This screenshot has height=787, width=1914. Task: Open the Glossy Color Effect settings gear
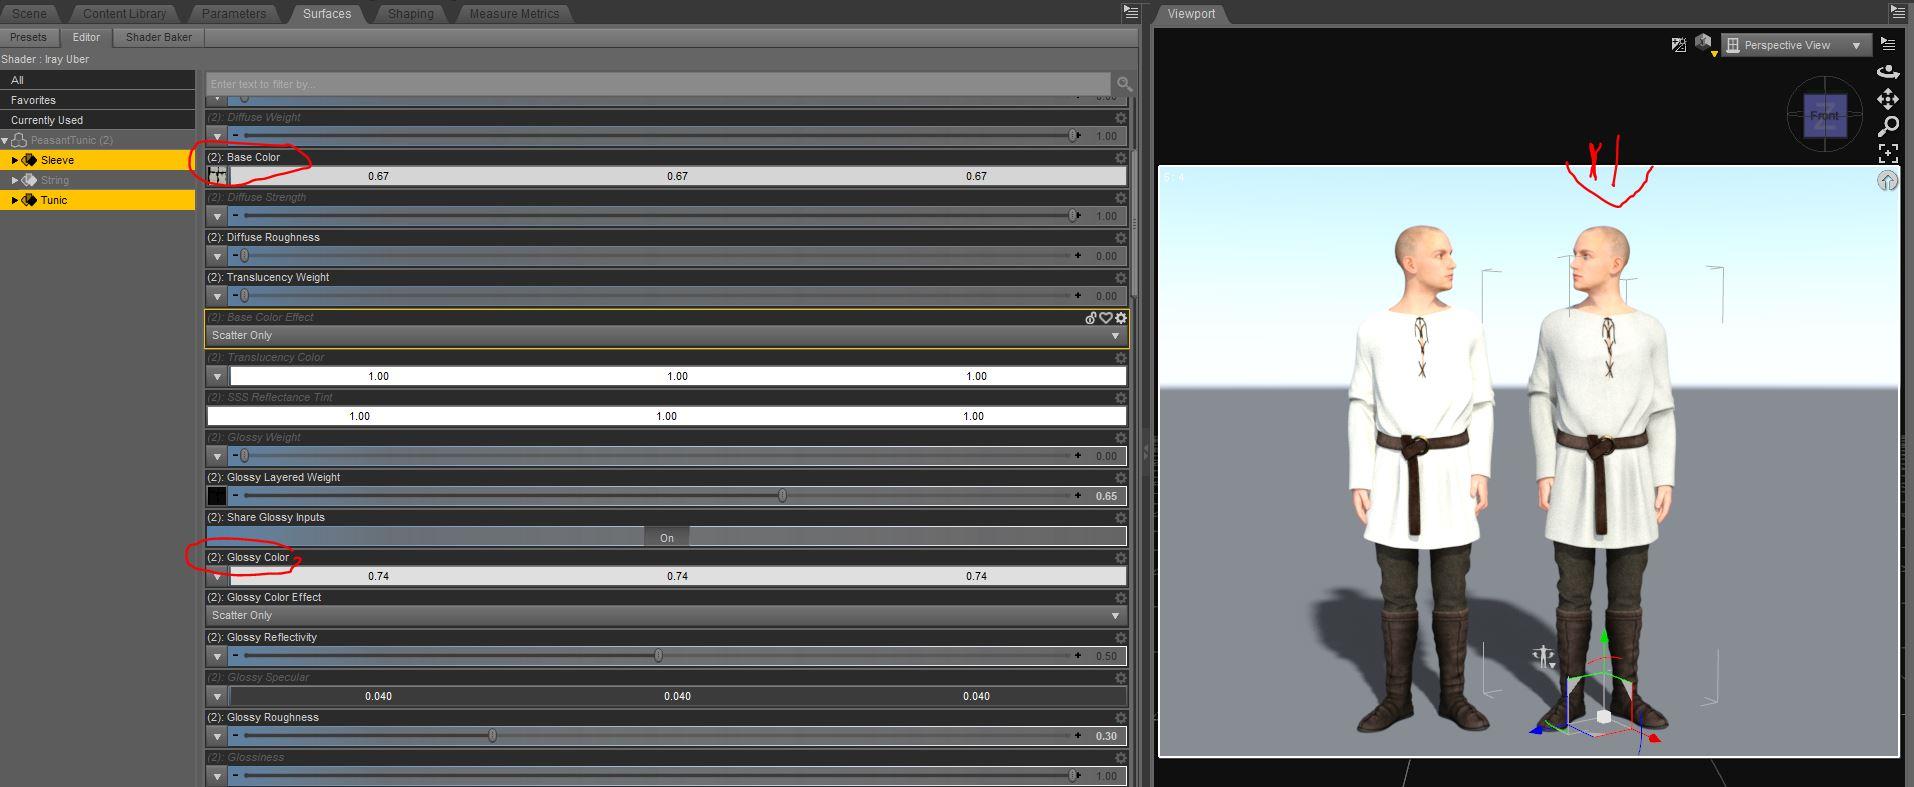pos(1121,598)
